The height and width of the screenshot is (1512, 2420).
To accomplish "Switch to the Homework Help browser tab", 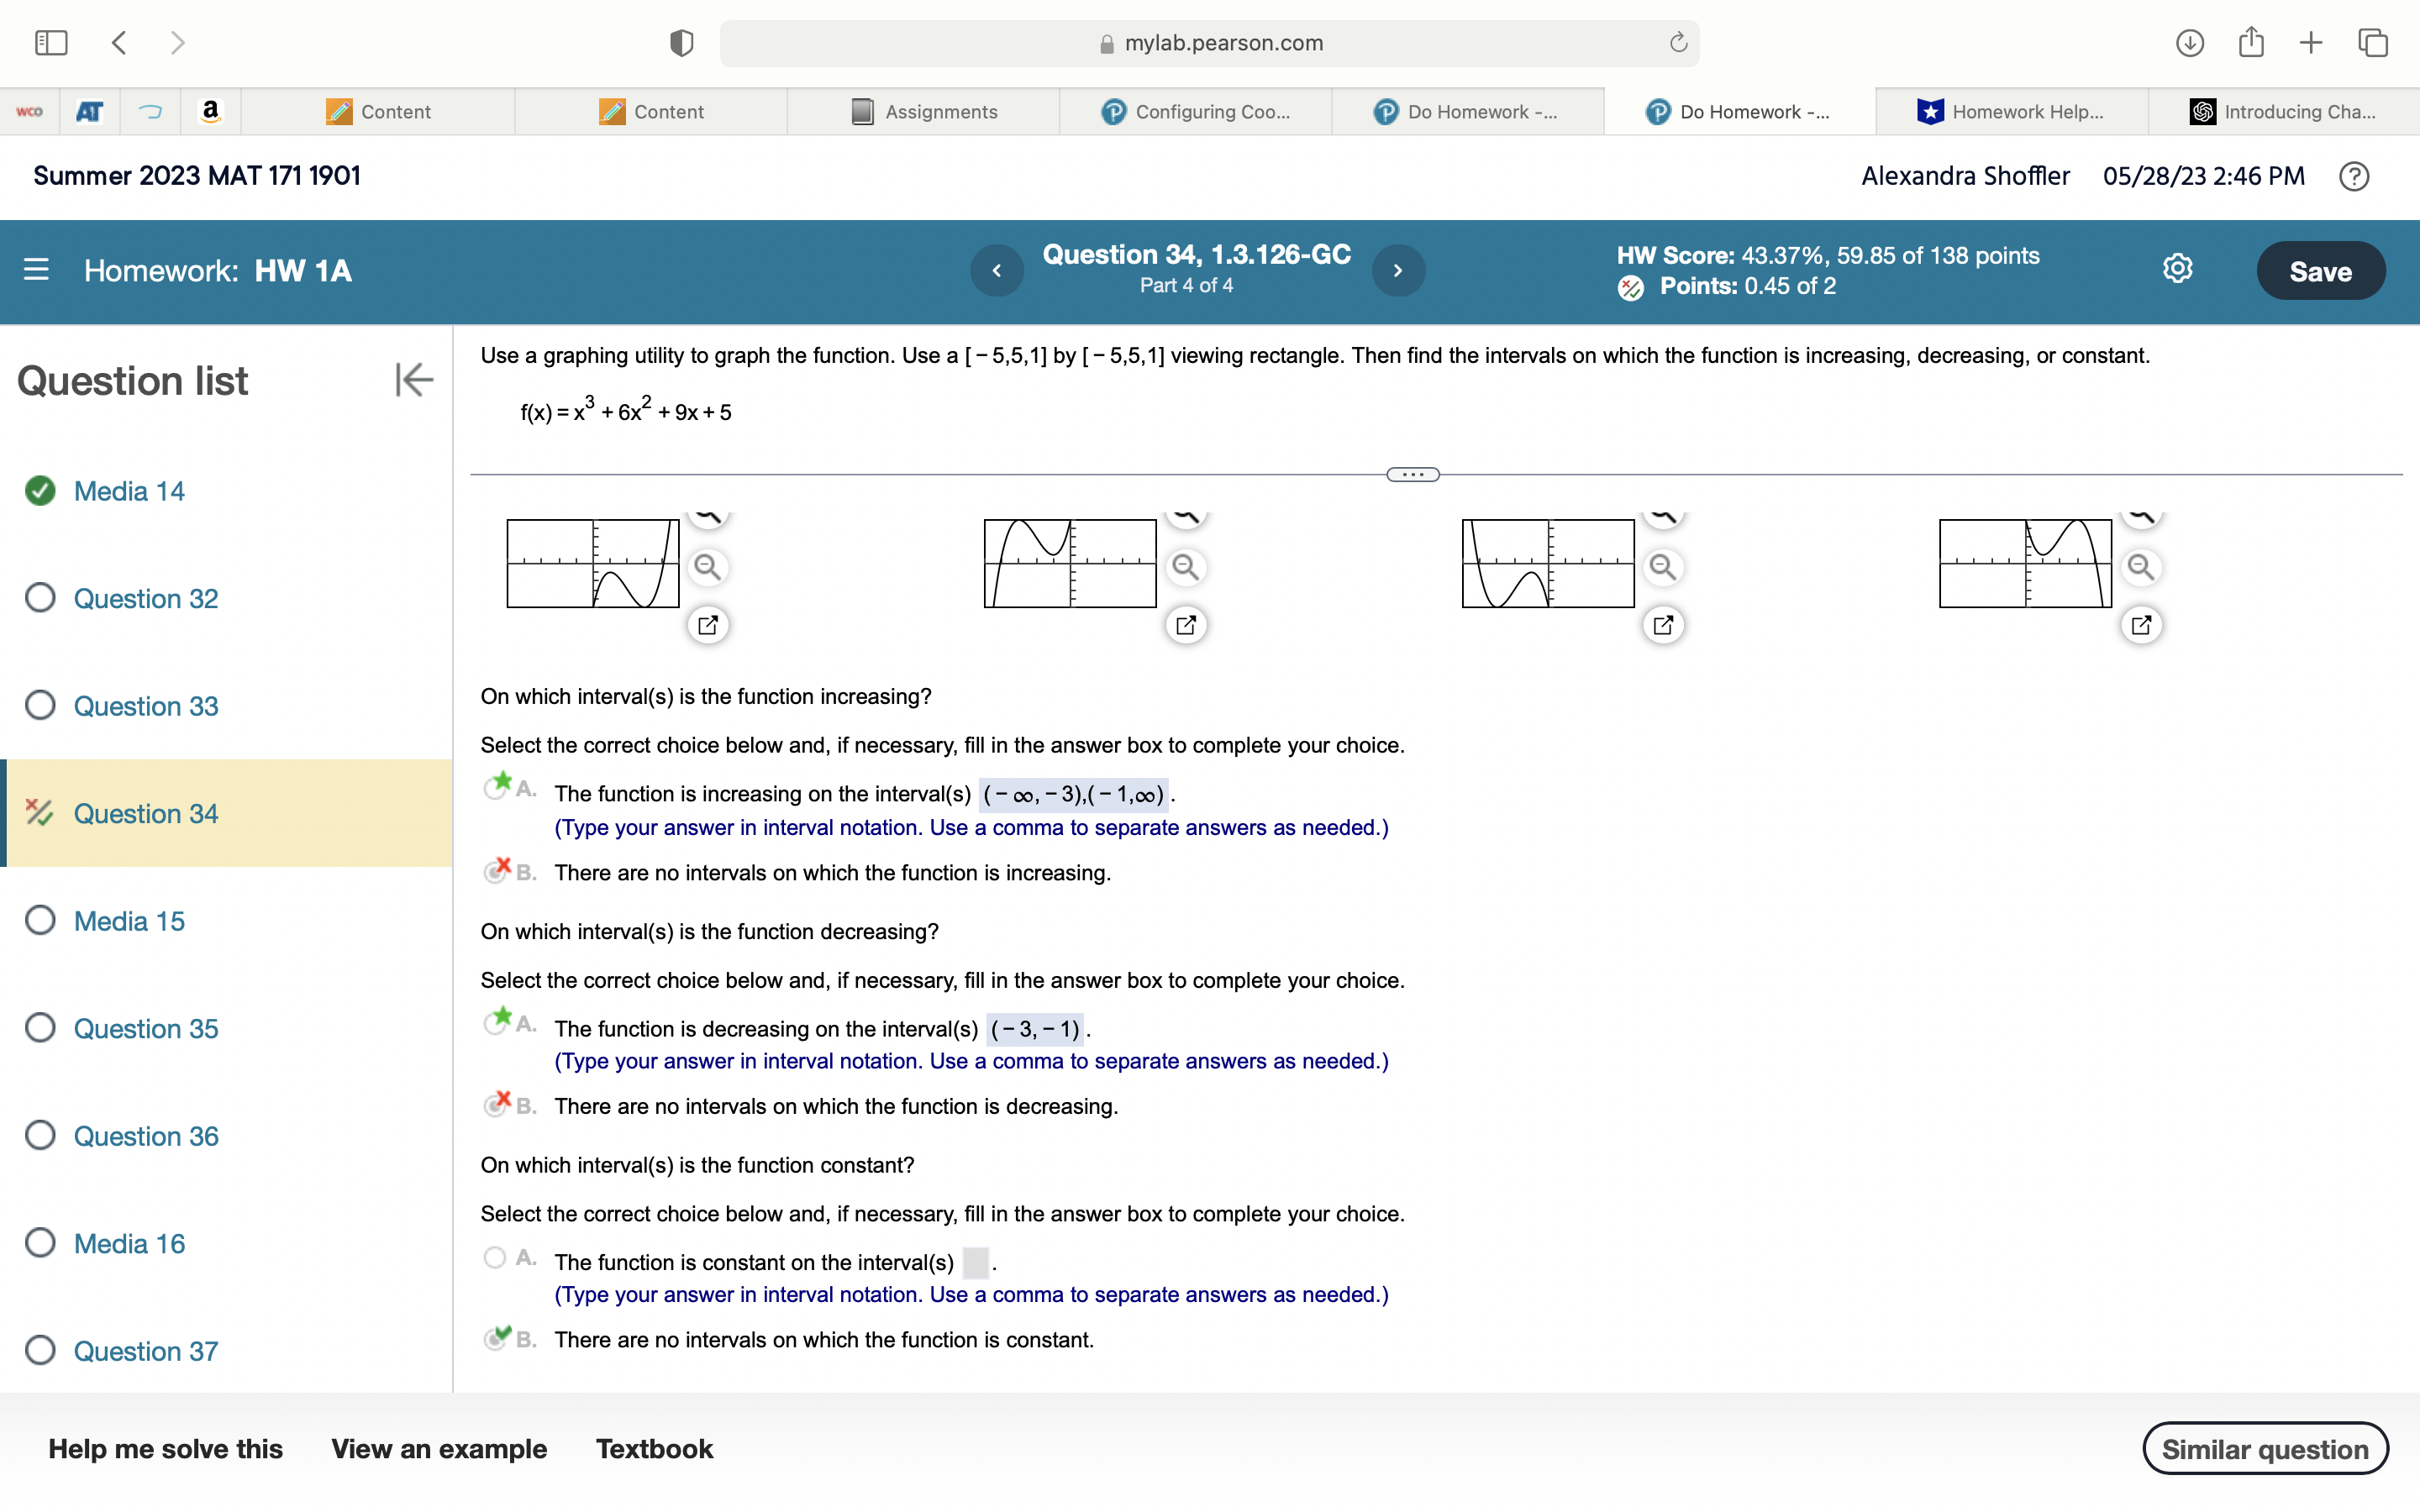I will (2011, 112).
